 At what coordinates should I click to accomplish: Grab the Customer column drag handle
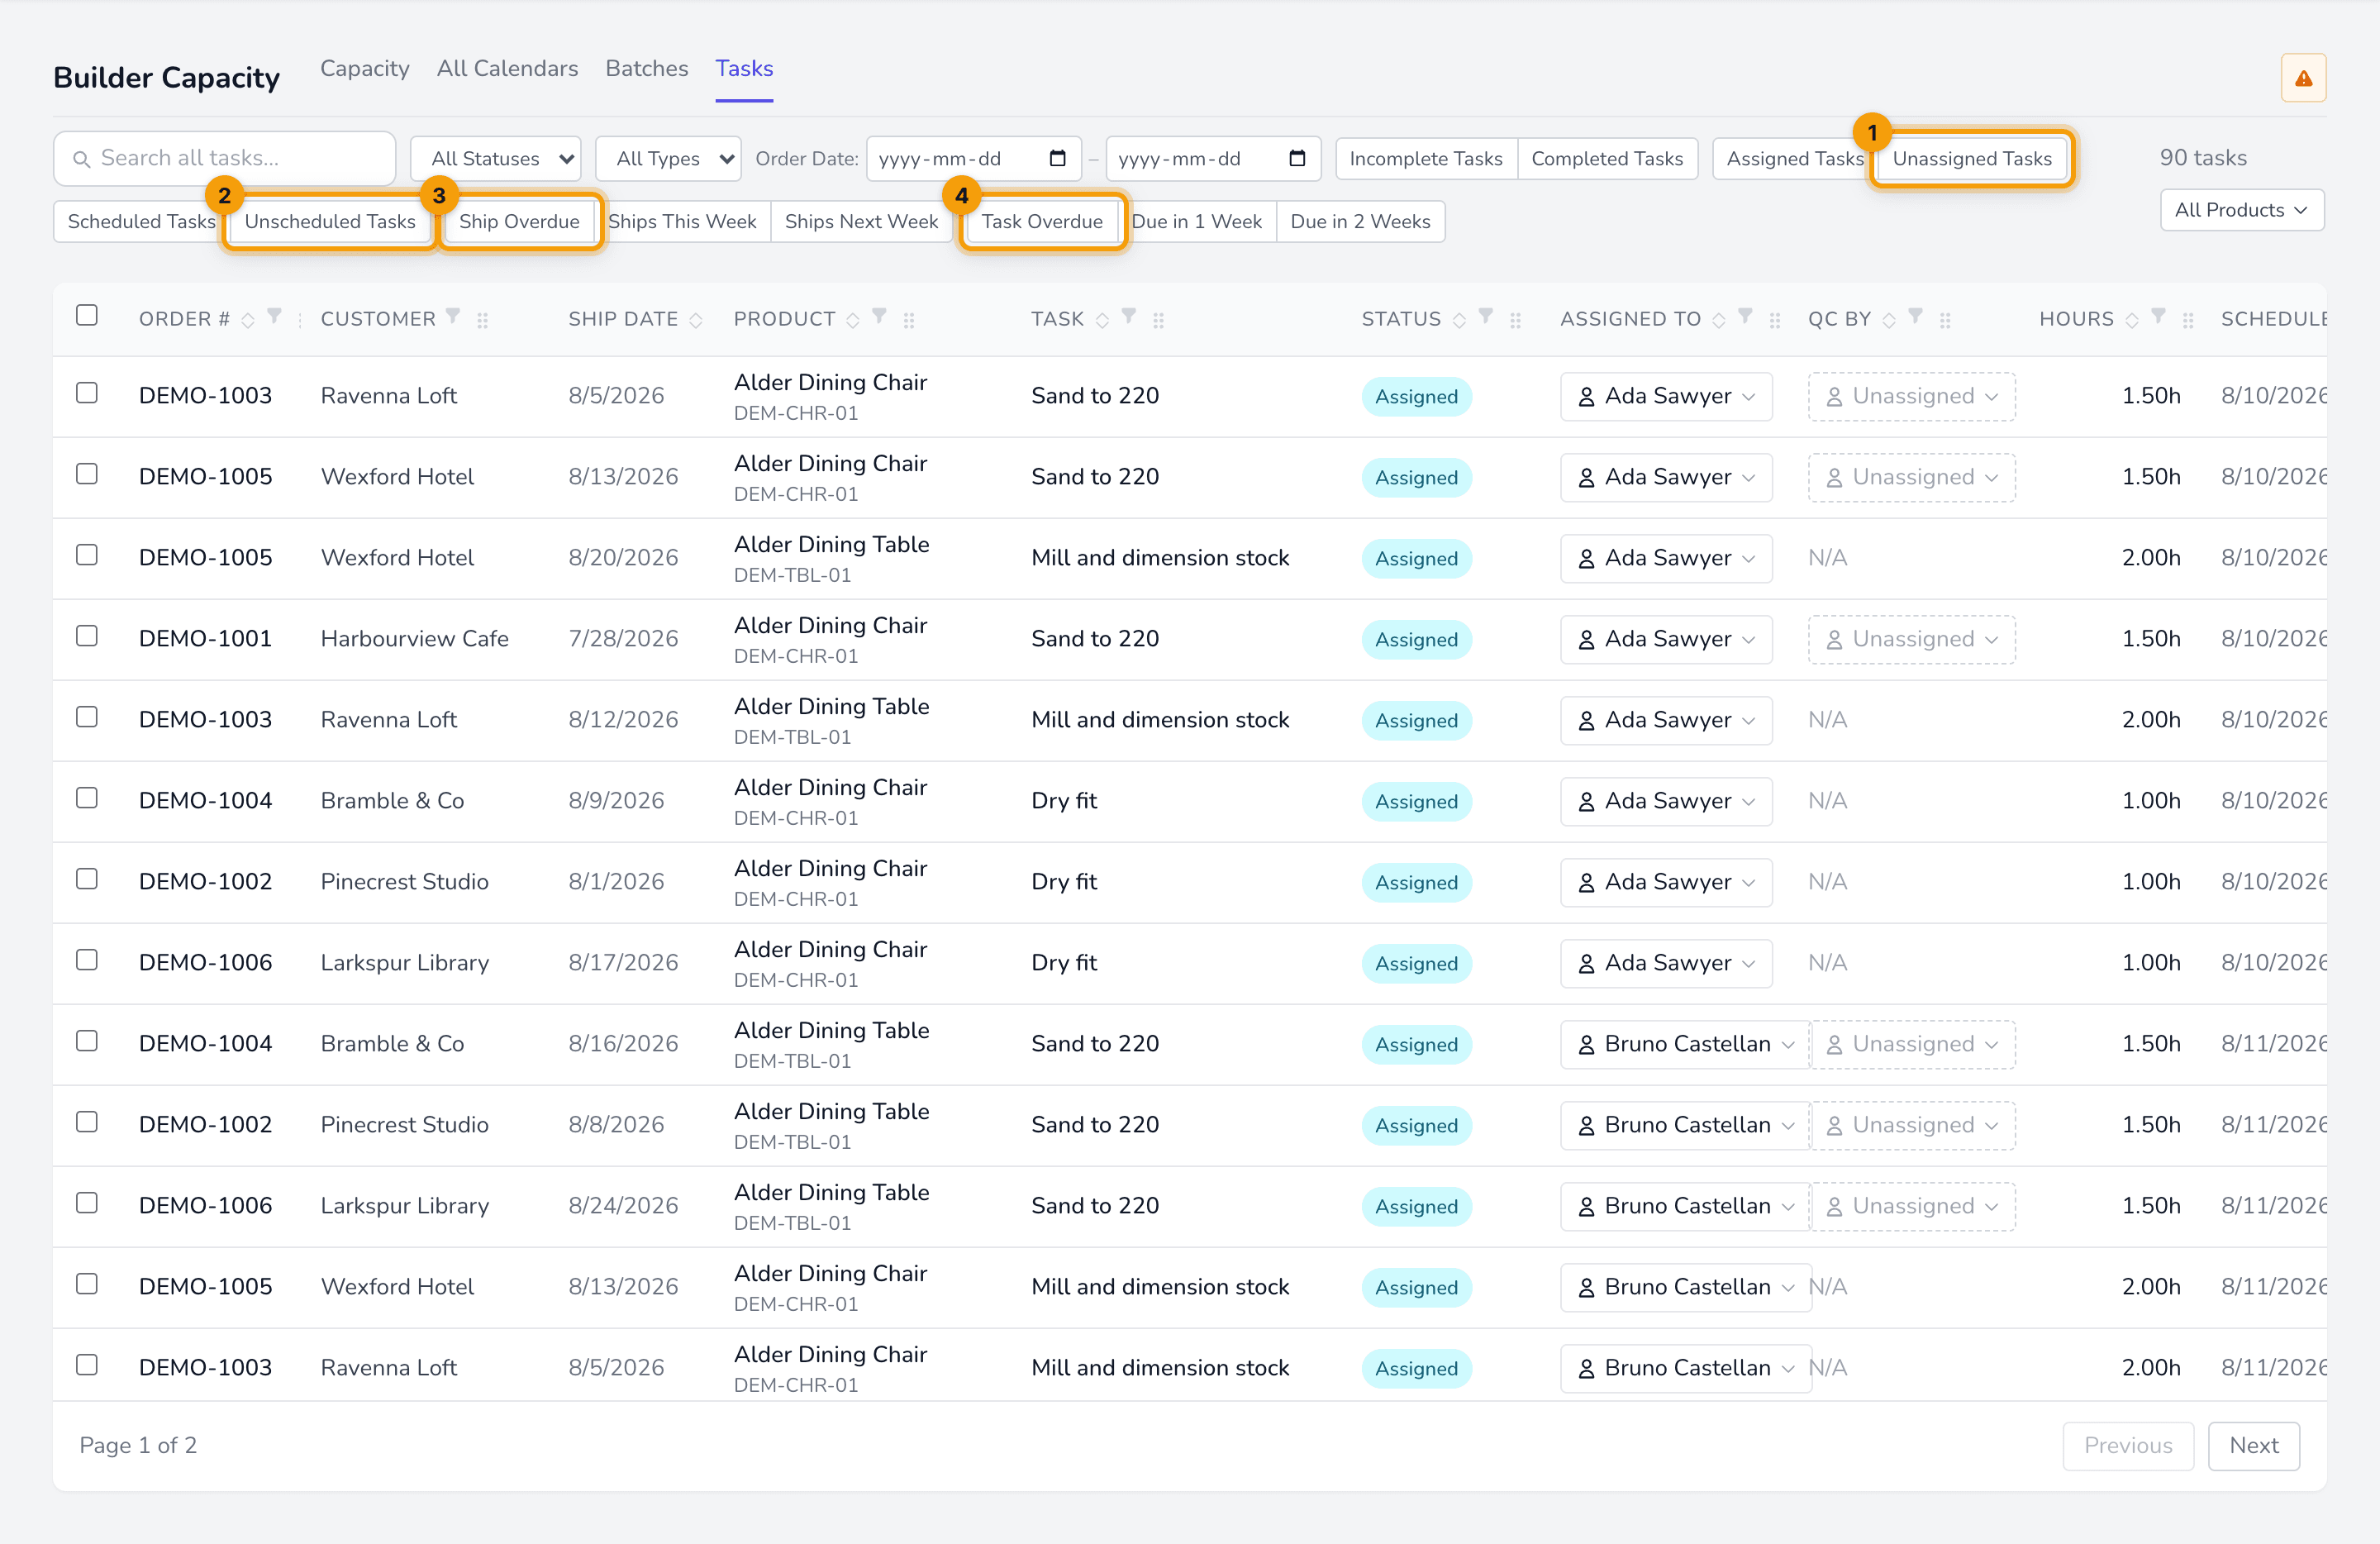pos(483,320)
